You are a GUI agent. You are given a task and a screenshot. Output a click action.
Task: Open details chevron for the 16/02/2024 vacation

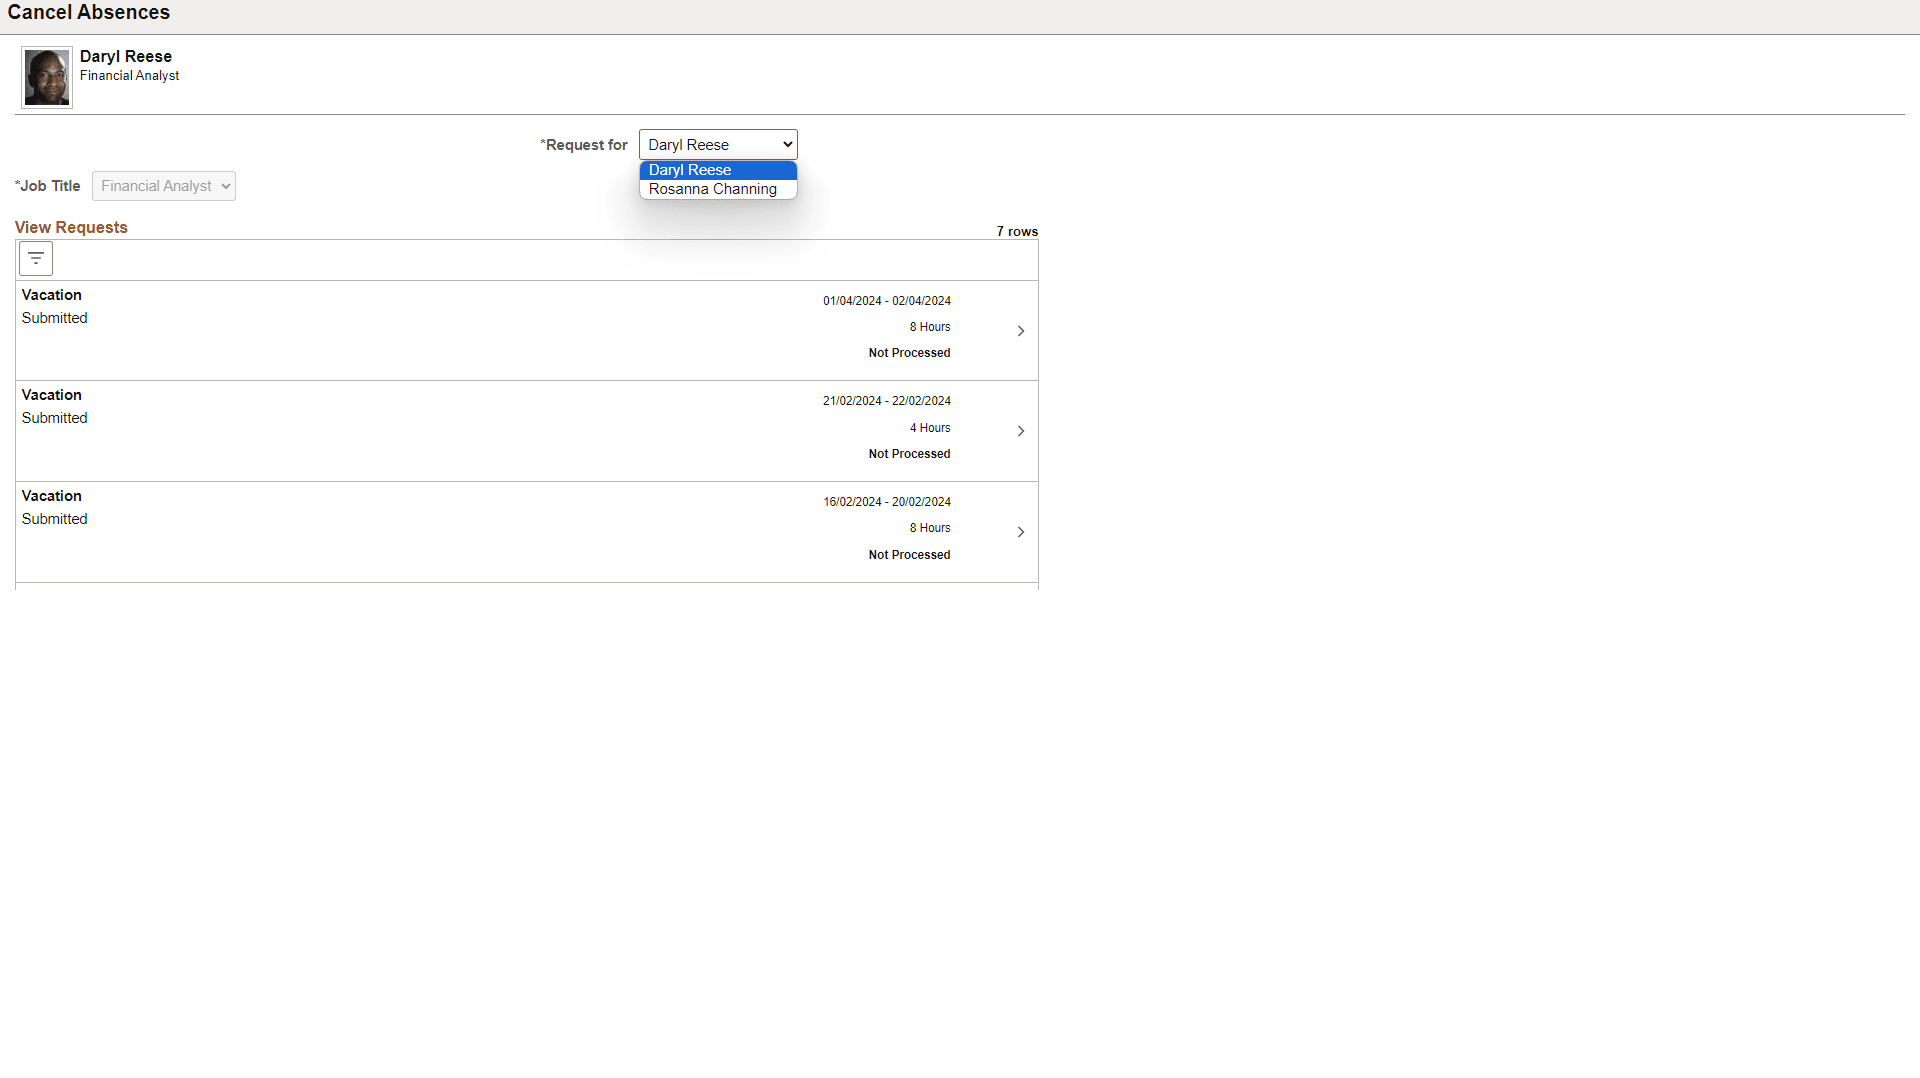click(1020, 531)
